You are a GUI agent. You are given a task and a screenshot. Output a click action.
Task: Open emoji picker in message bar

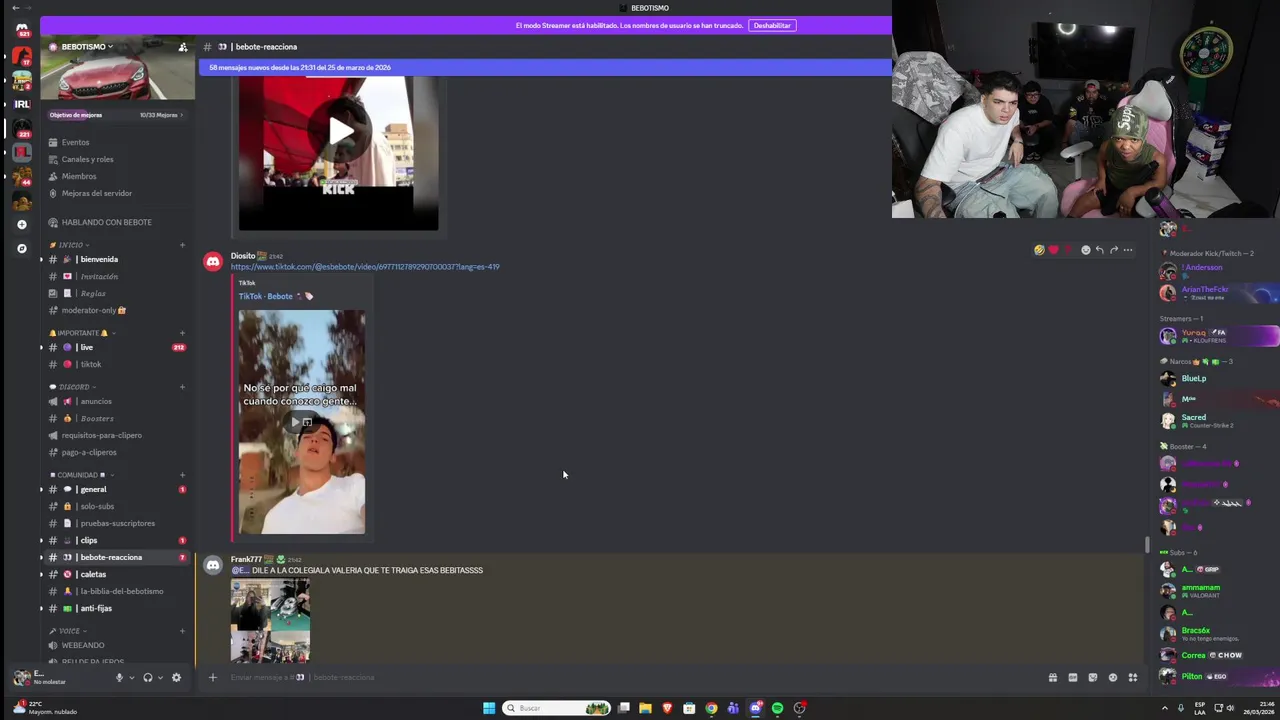pyautogui.click(x=1112, y=677)
